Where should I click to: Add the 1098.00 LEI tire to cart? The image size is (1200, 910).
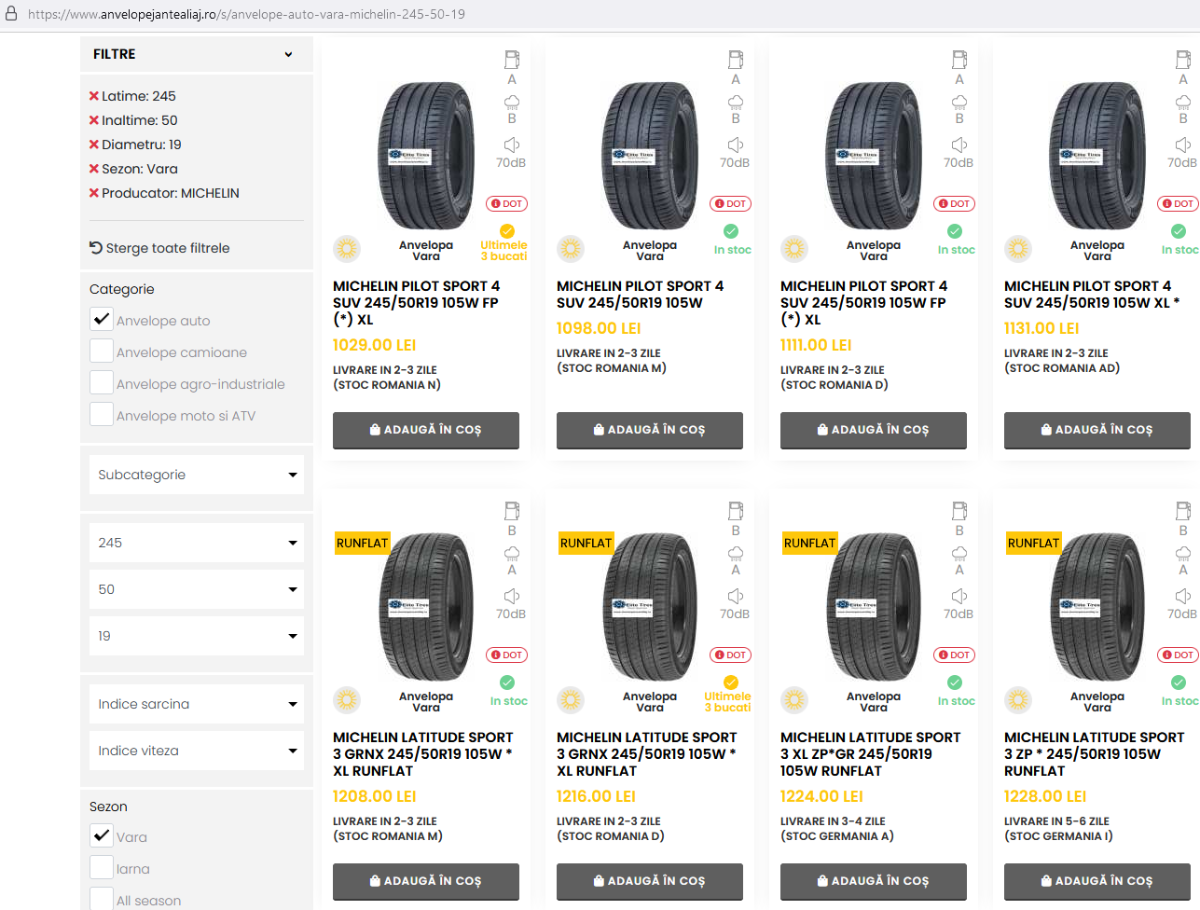[x=650, y=430]
